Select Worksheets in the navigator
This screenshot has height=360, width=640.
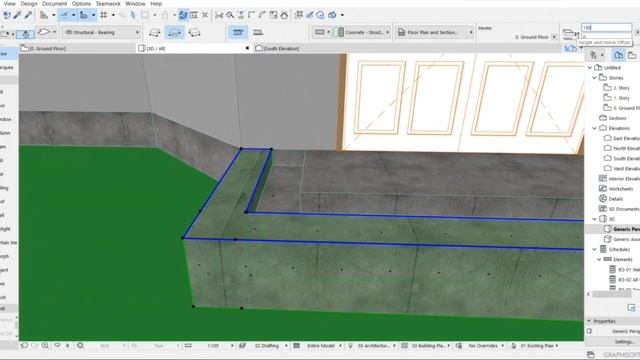click(x=620, y=189)
